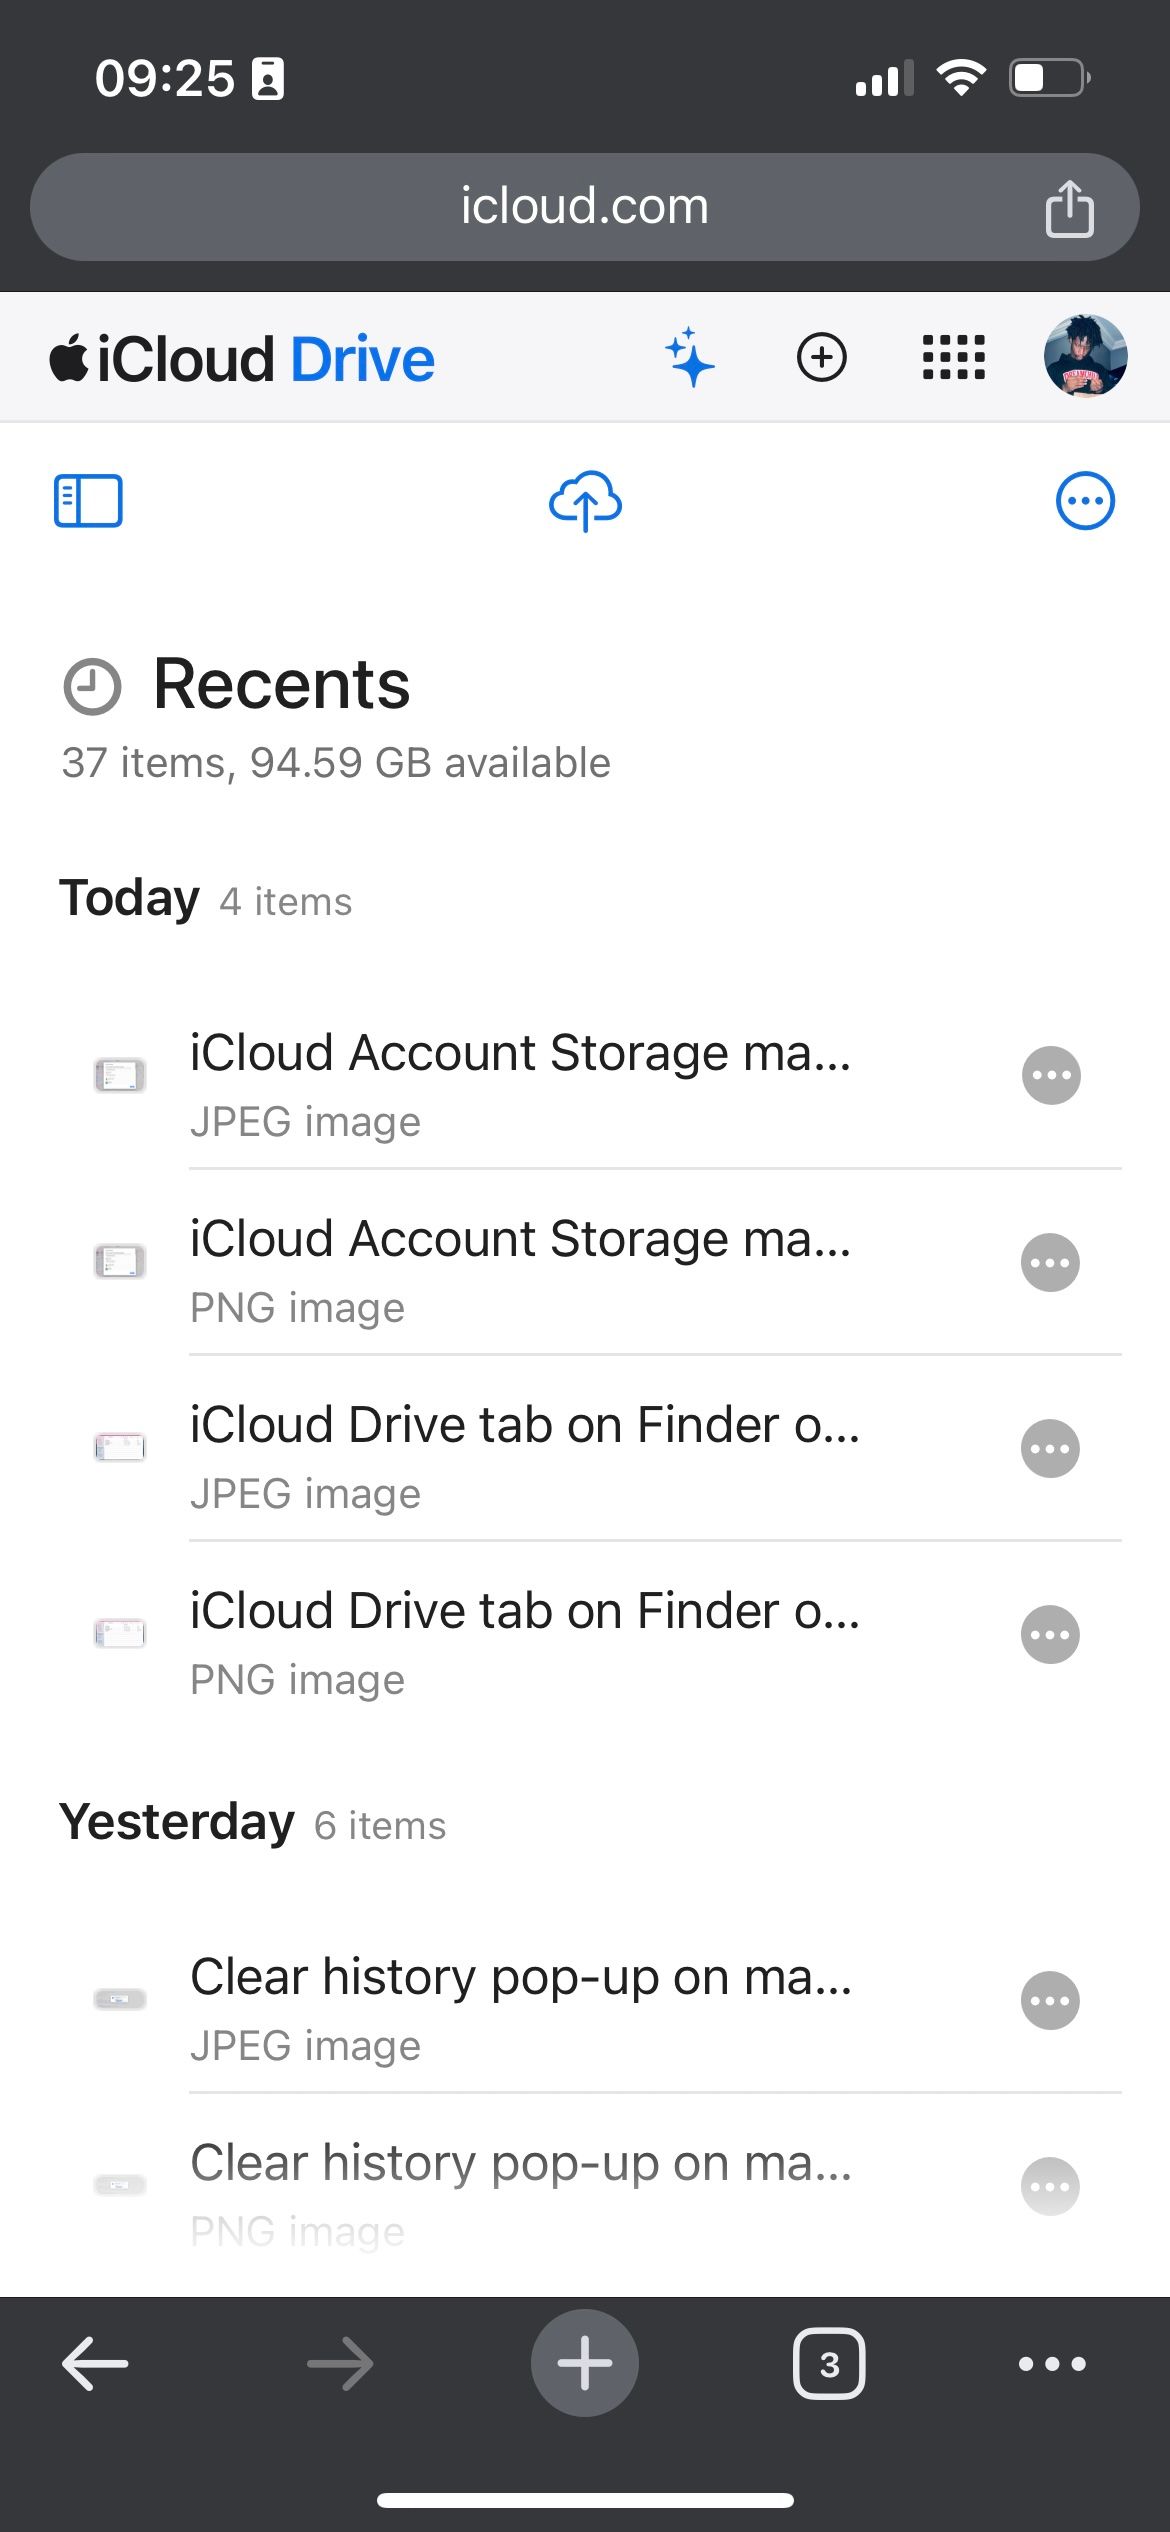The image size is (1170, 2532).
Task: Open options for iCloud Drive tab PNG
Action: click(x=1050, y=1635)
